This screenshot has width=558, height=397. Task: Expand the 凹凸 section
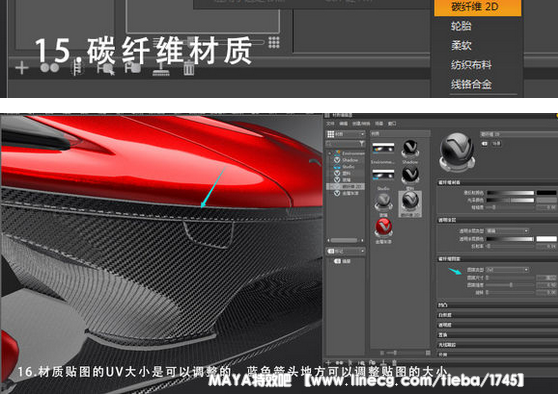[497, 305]
